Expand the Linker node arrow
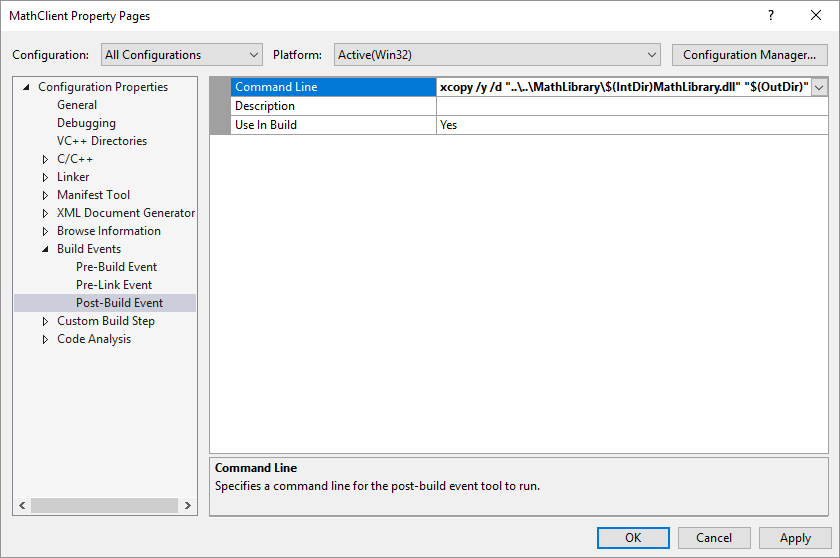 46,177
